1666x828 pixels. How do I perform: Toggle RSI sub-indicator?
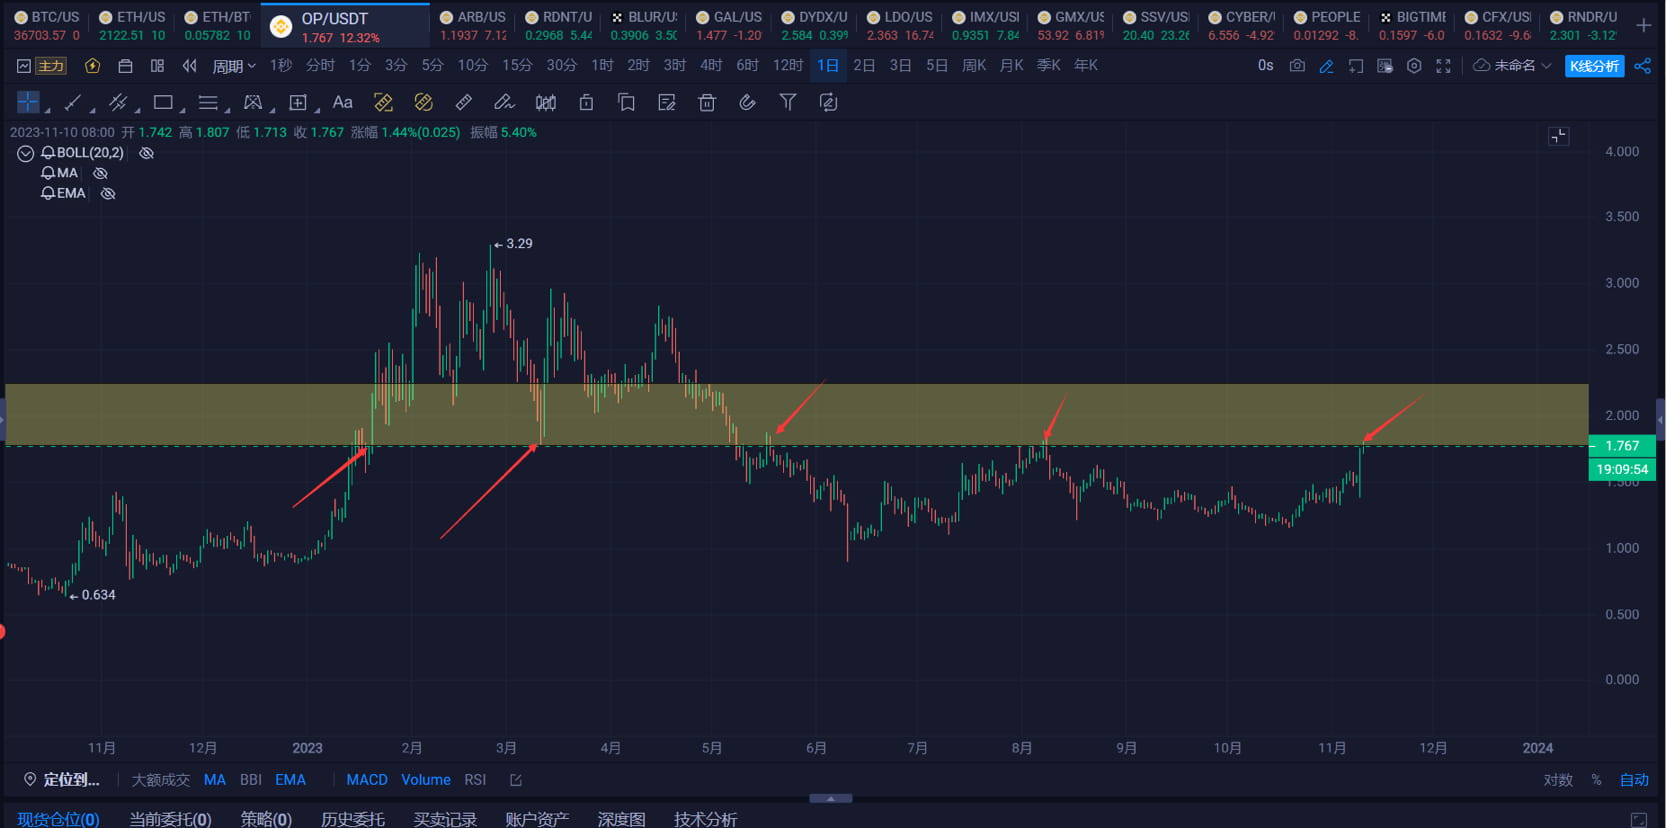coord(475,780)
